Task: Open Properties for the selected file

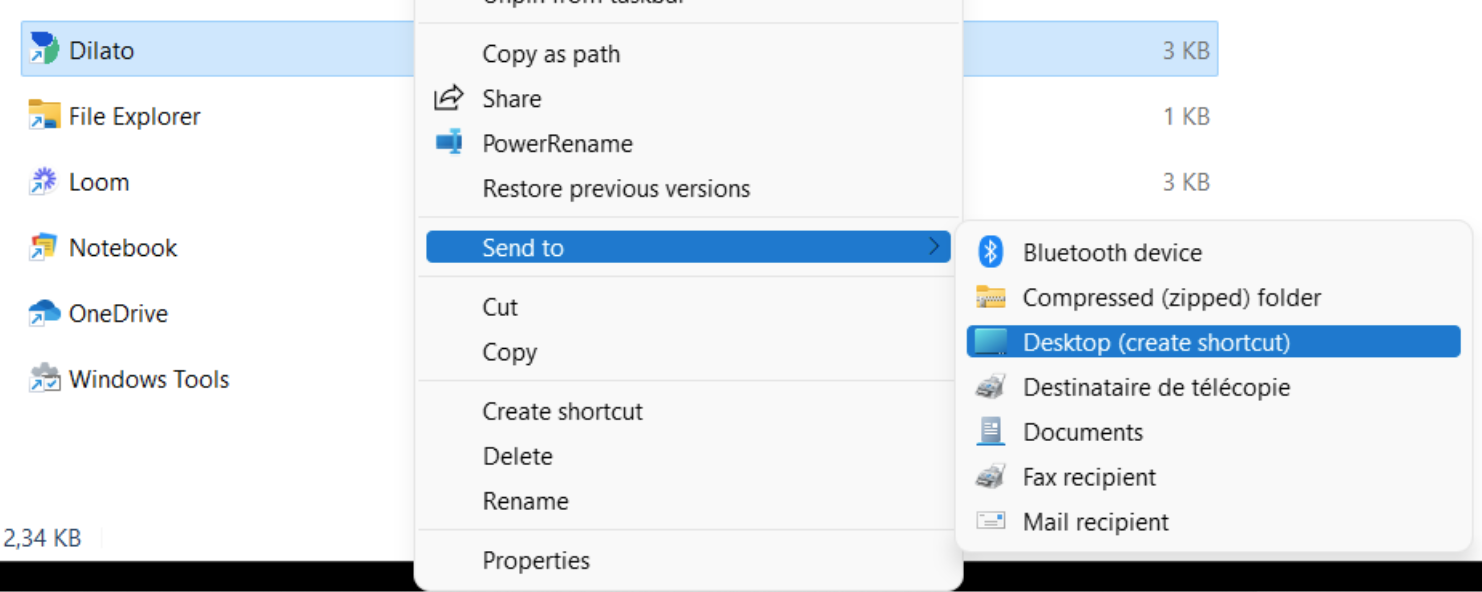Action: coord(536,560)
